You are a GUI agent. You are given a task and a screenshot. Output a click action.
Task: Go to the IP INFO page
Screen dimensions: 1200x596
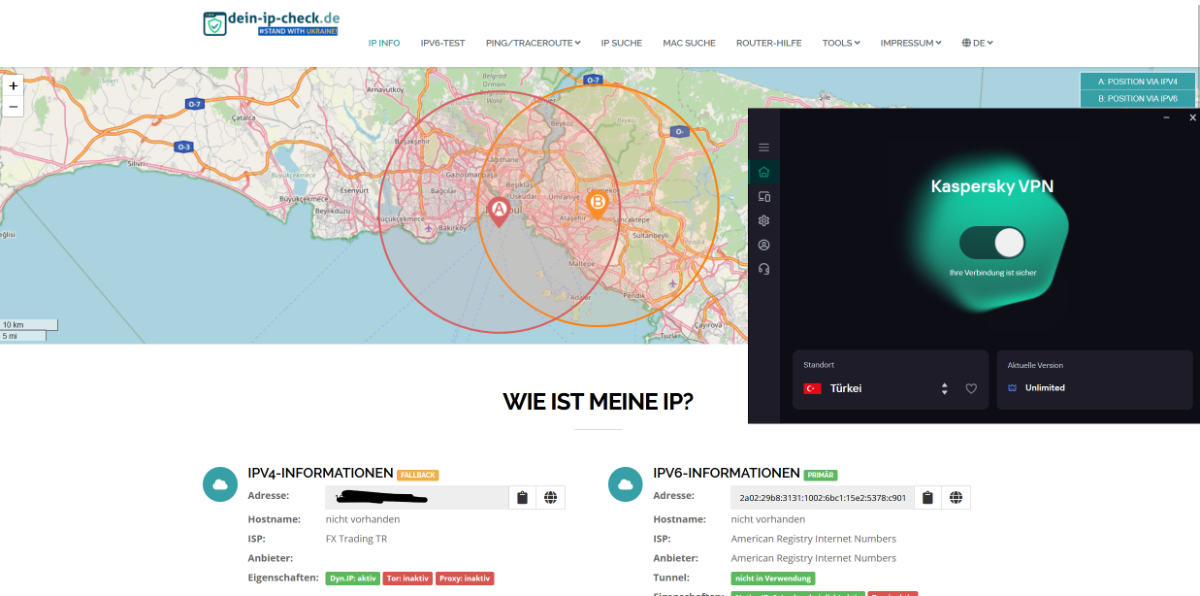click(384, 43)
